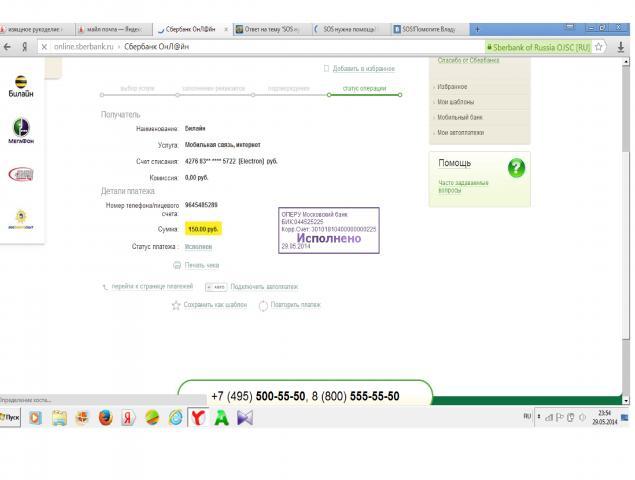Open Мои автоплатежи in right menu

[460, 133]
